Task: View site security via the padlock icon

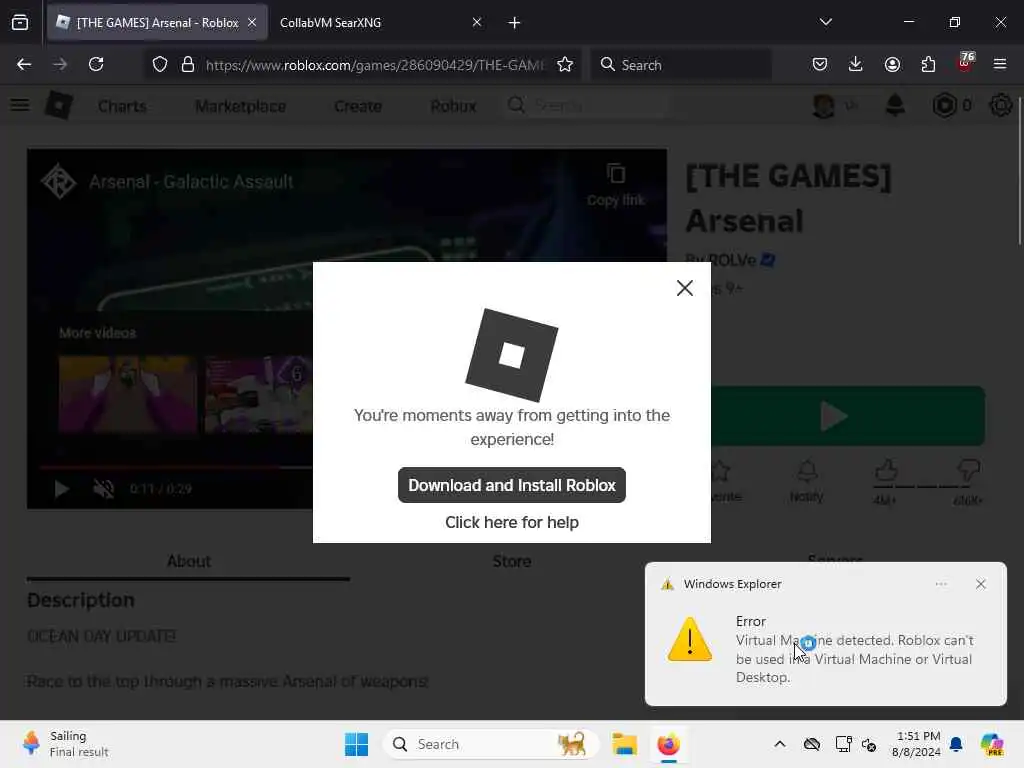Action: tap(188, 64)
